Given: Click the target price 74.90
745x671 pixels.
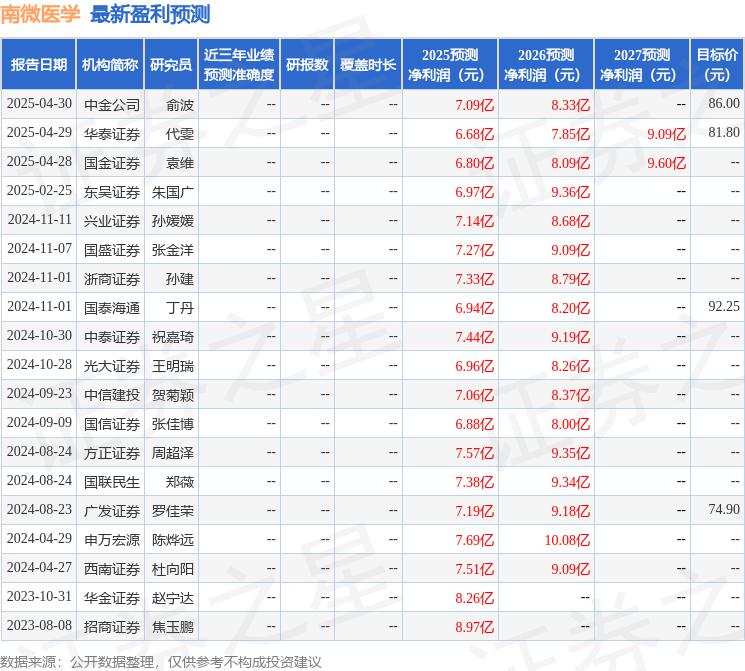Looking at the screenshot, I should [724, 509].
